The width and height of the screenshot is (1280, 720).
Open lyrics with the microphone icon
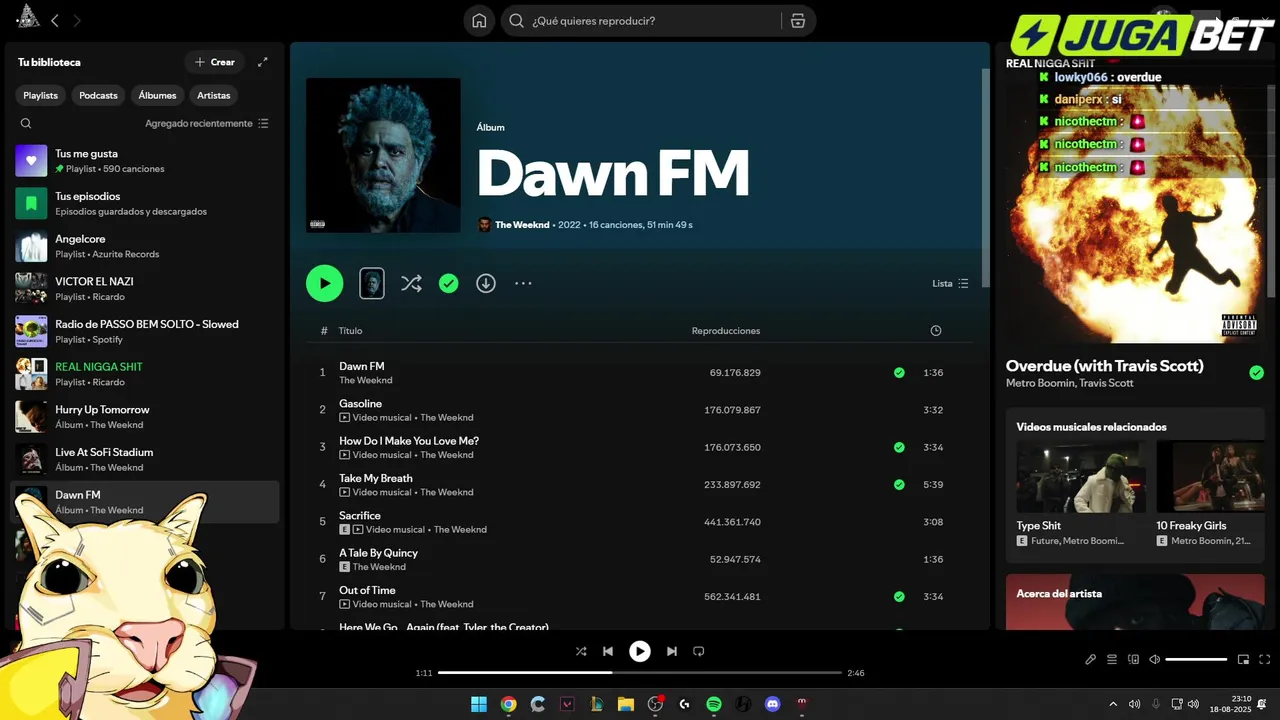pyautogui.click(x=1091, y=660)
